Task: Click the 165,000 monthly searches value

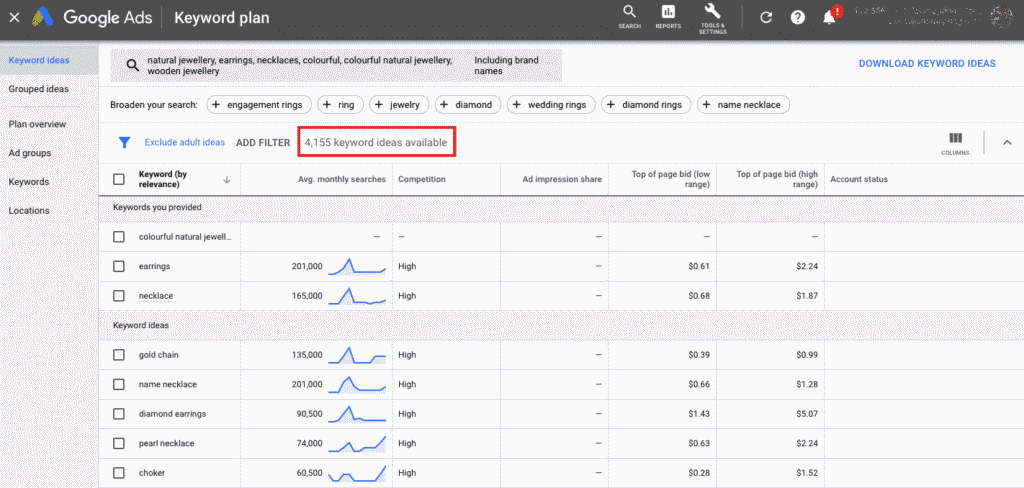Action: [x=308, y=296]
